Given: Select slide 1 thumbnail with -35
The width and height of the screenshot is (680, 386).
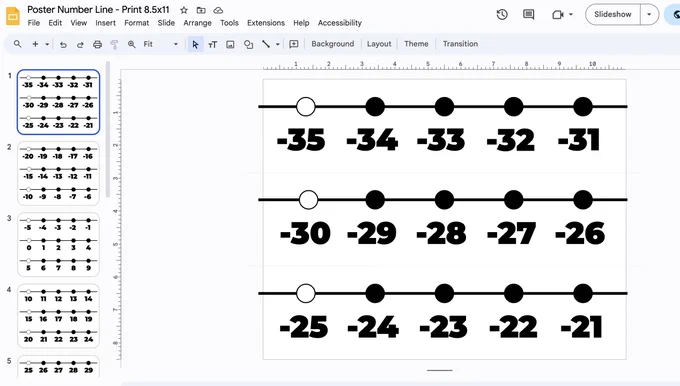Looking at the screenshot, I should tap(59, 102).
